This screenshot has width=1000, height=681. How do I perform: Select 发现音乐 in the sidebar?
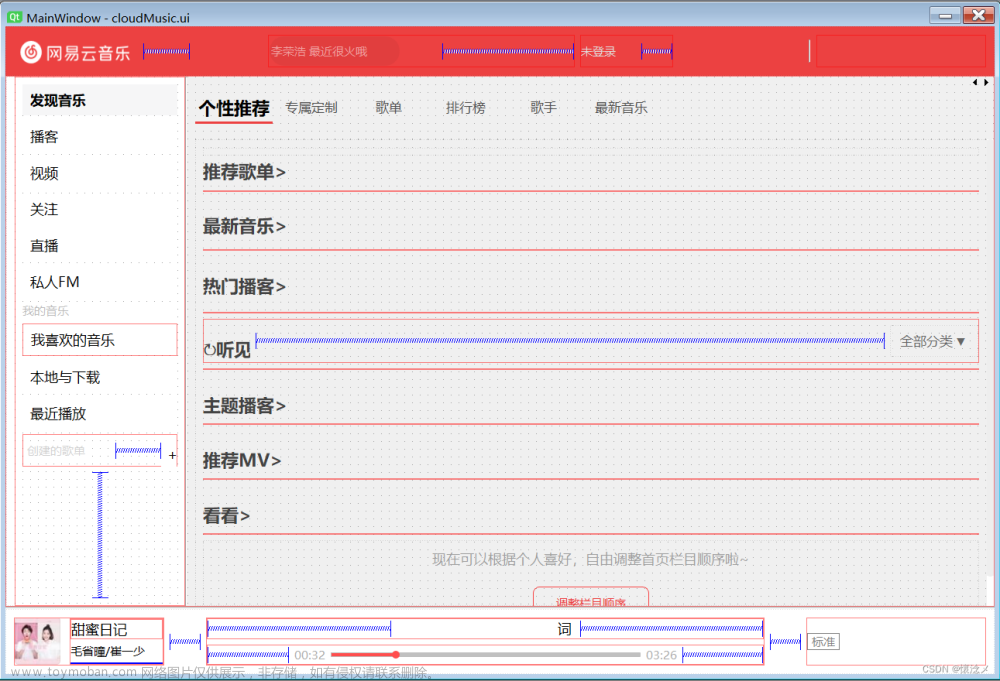99,101
